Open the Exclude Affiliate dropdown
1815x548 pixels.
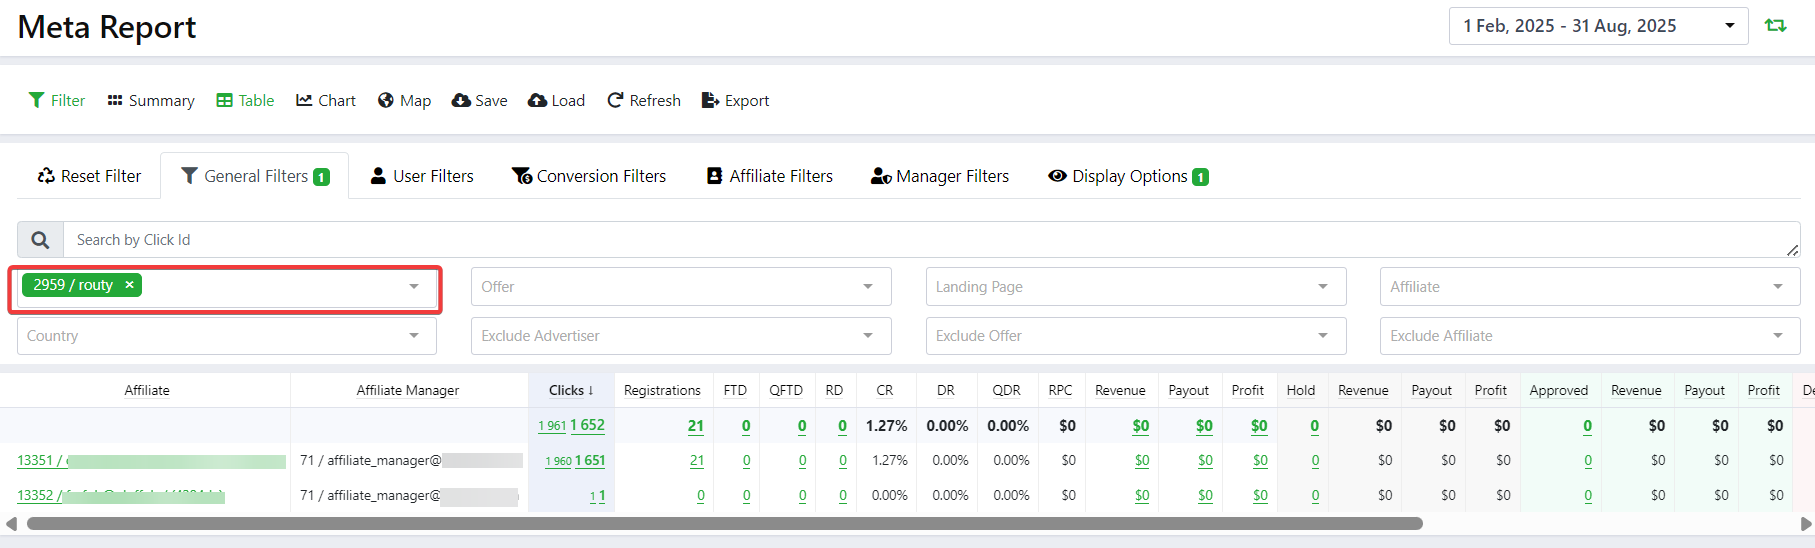[x=1589, y=336]
